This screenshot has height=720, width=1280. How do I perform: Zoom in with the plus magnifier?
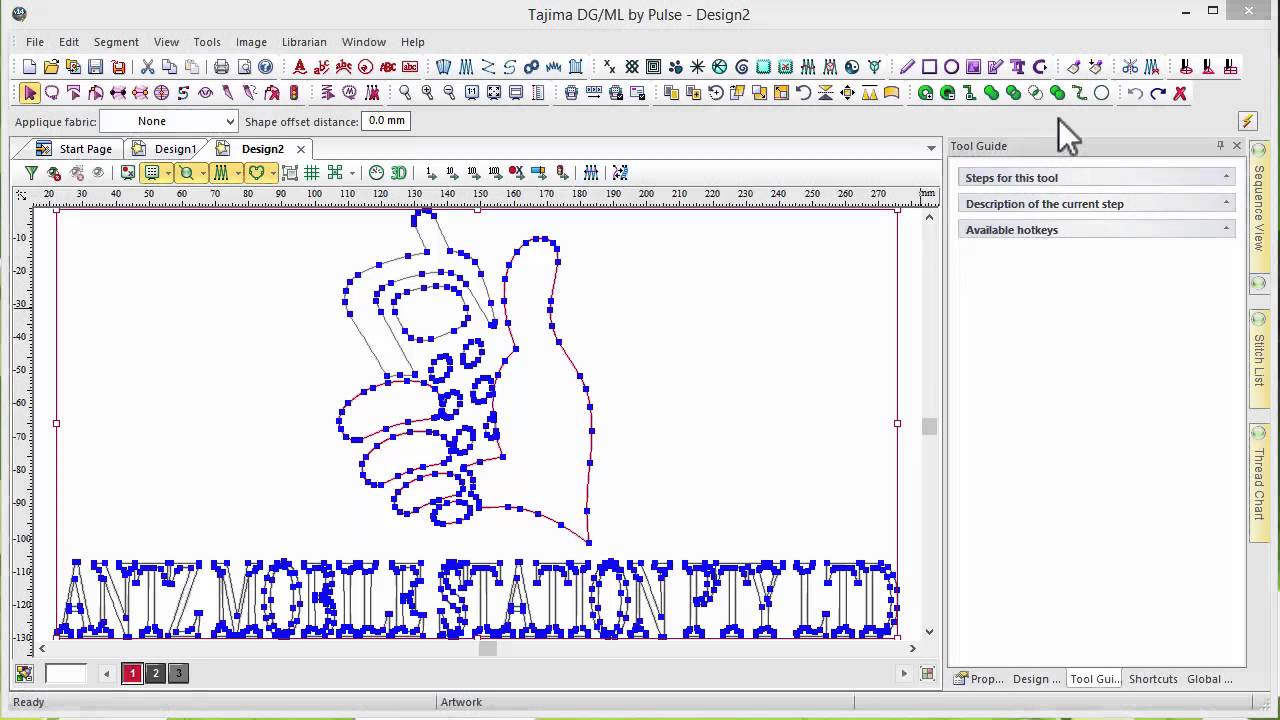pos(428,93)
